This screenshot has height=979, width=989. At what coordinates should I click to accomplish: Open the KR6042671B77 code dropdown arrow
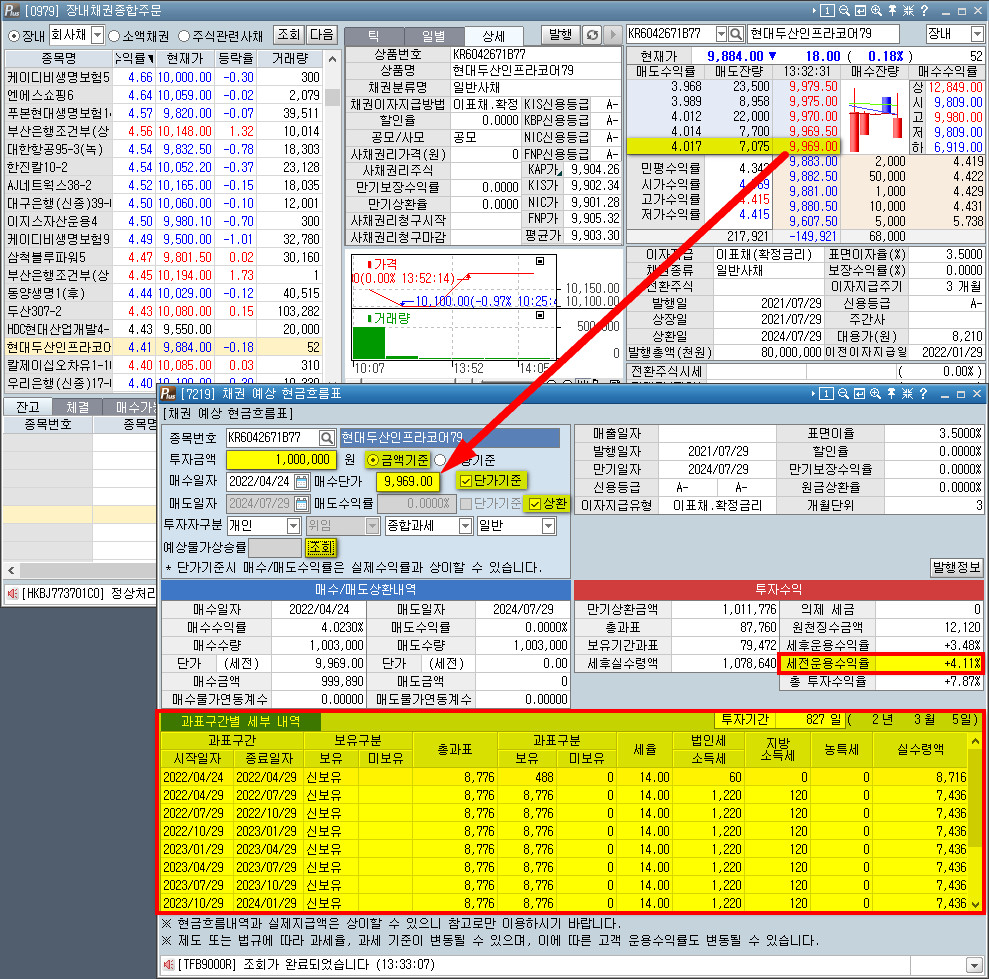click(722, 33)
